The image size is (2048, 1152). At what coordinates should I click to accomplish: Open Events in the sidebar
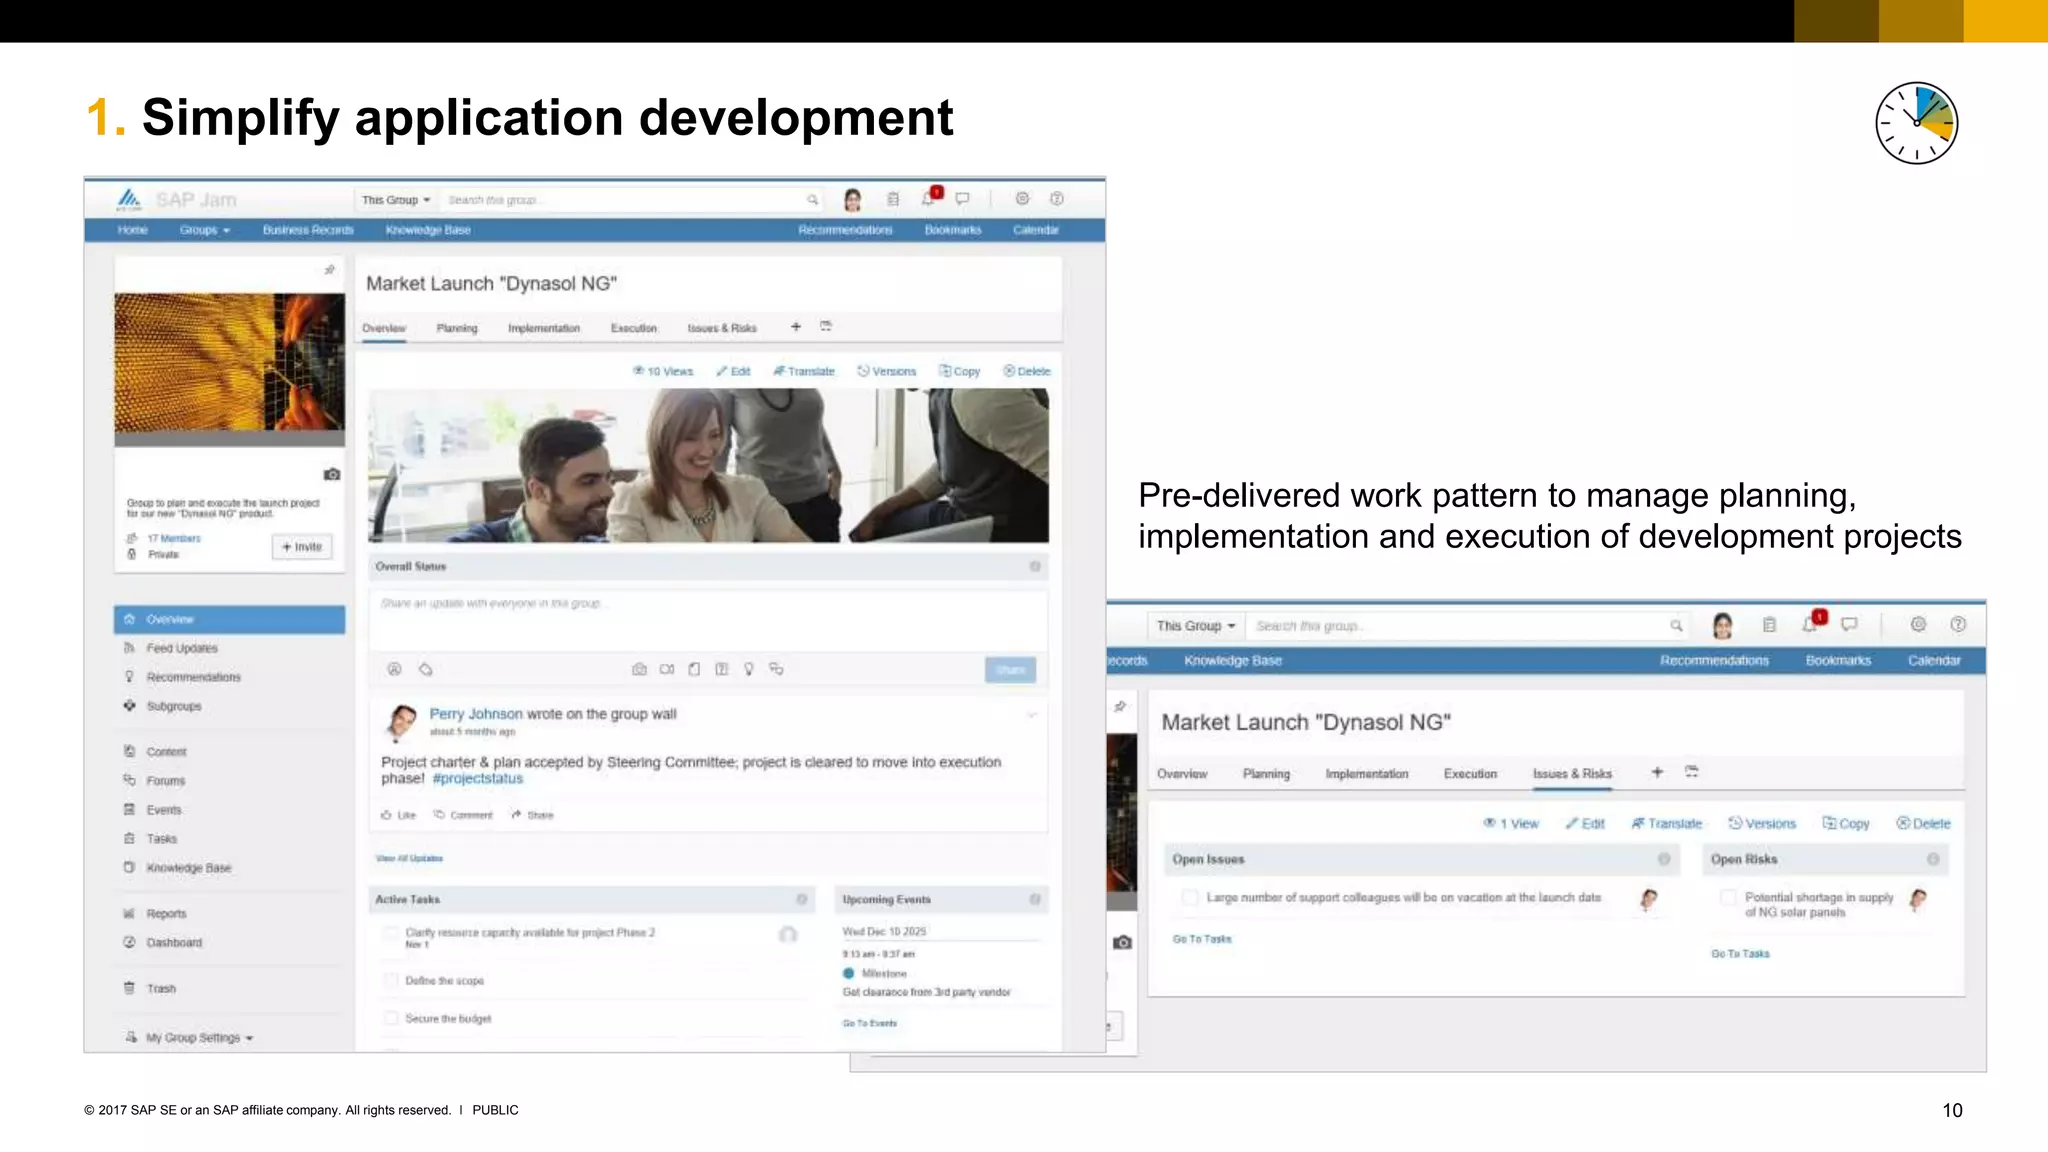click(164, 810)
